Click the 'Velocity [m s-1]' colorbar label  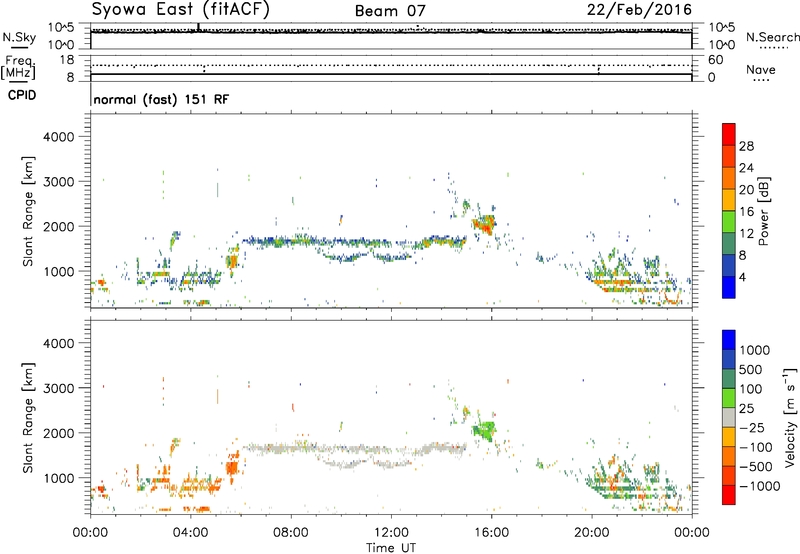(790, 417)
